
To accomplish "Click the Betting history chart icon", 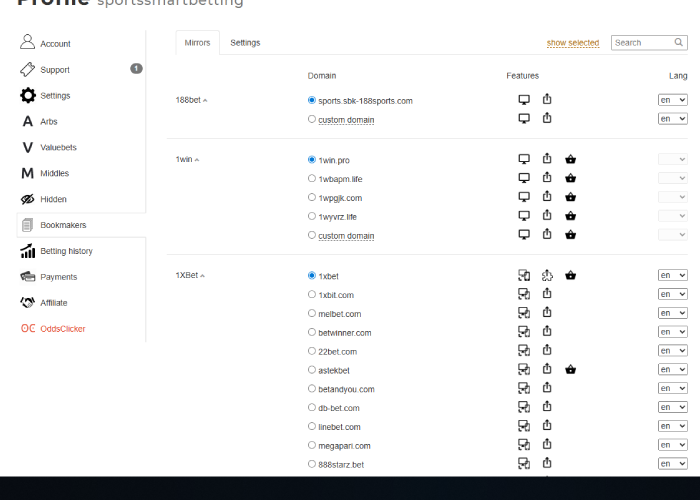I will (27, 251).
